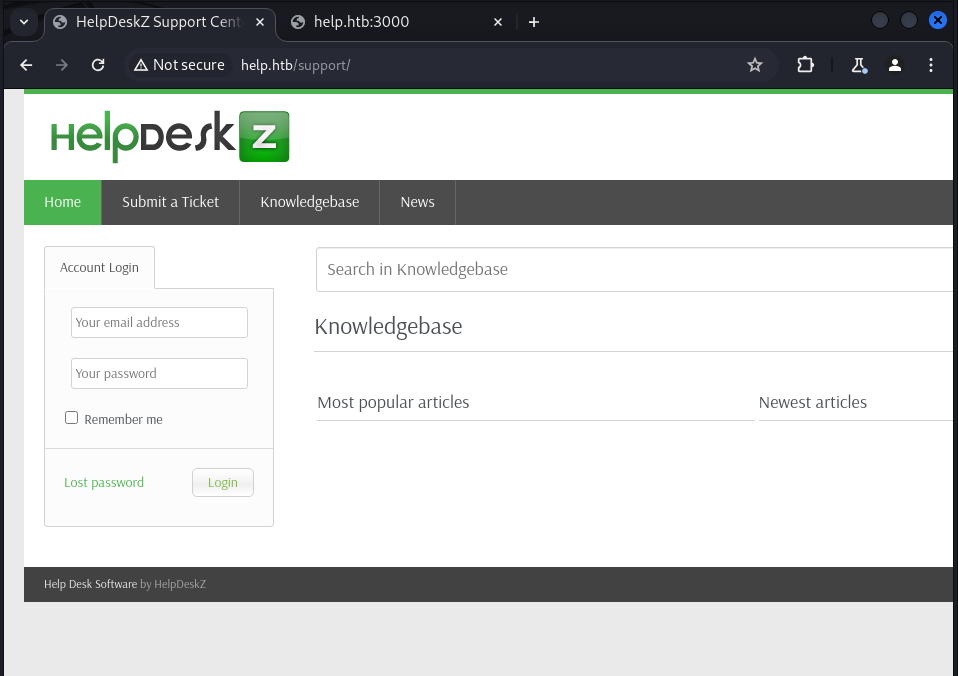Tick the Remember me checkbox

tap(71, 418)
